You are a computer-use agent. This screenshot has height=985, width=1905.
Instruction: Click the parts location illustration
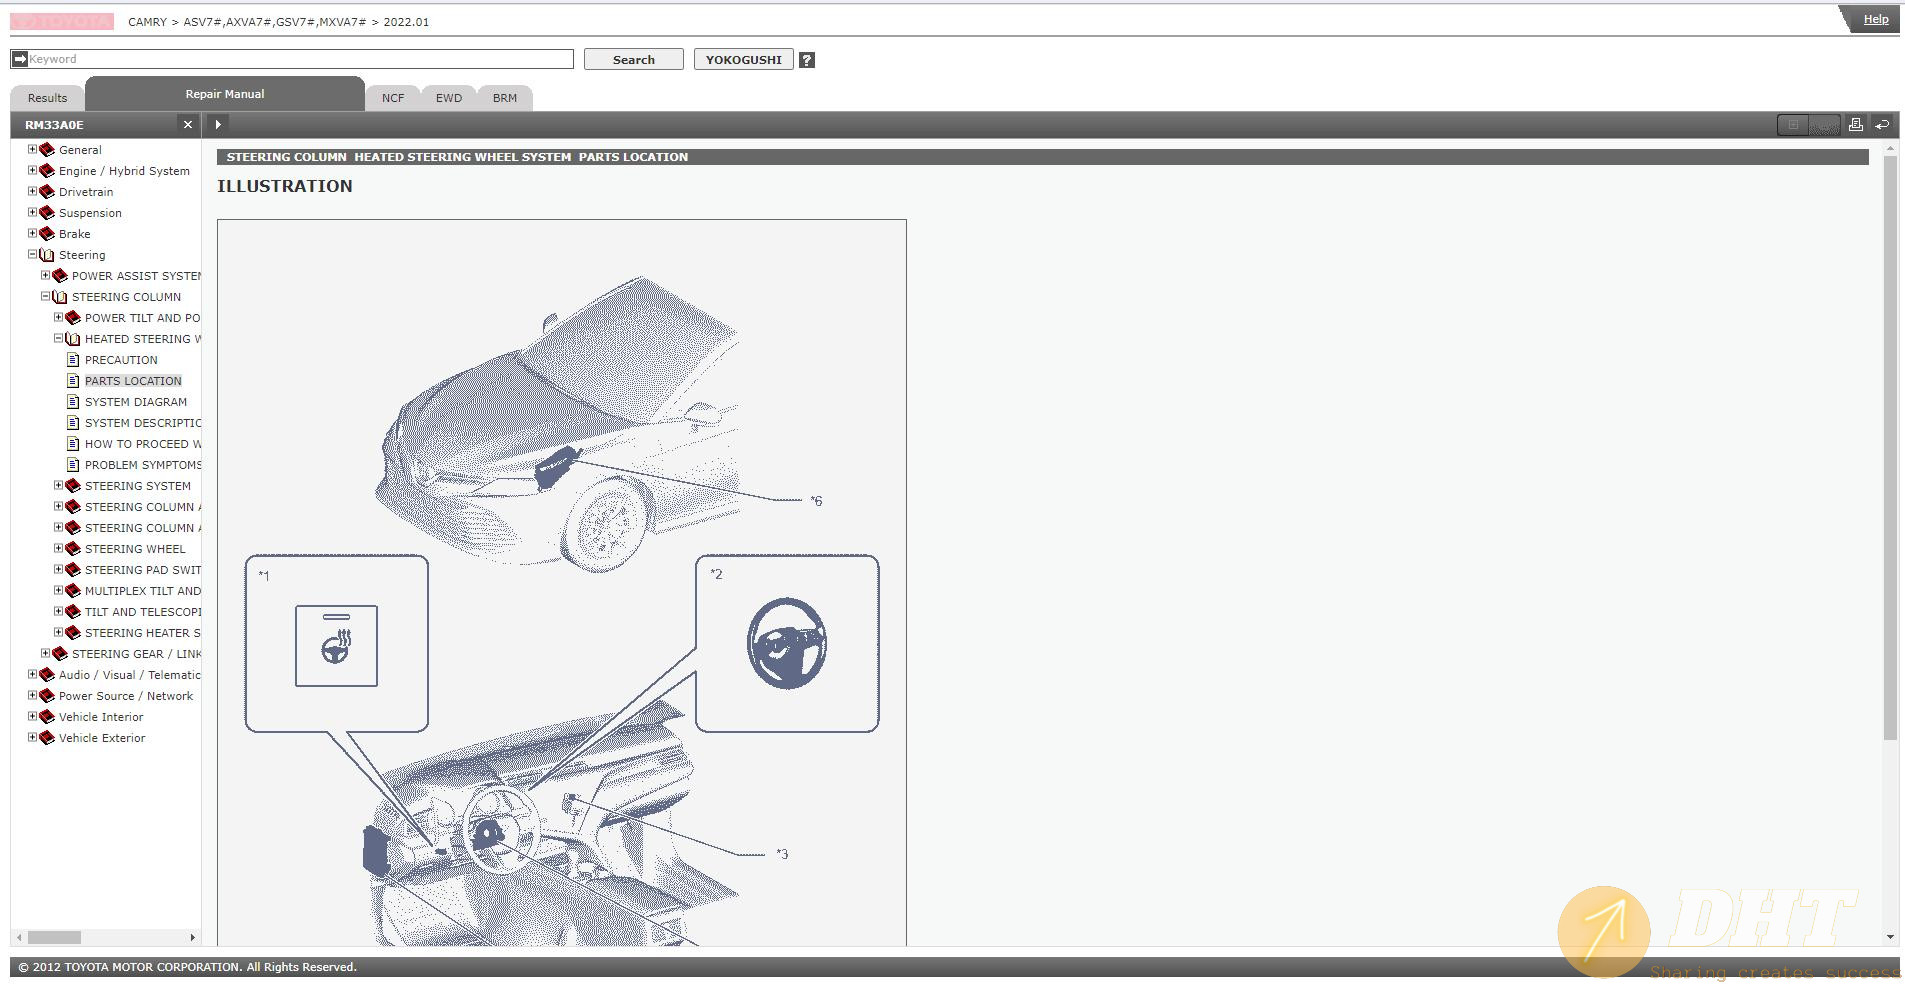click(x=562, y=583)
